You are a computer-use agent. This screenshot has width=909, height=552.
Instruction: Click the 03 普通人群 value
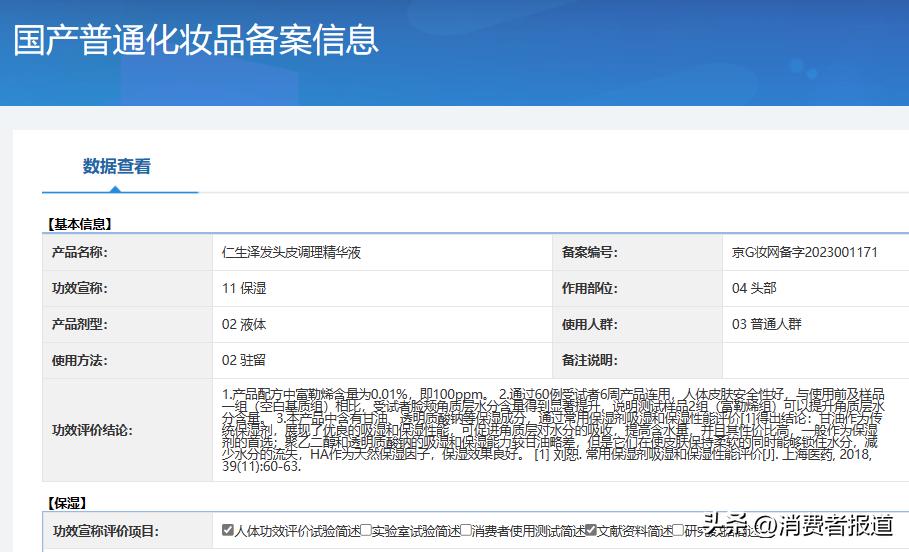(x=766, y=324)
